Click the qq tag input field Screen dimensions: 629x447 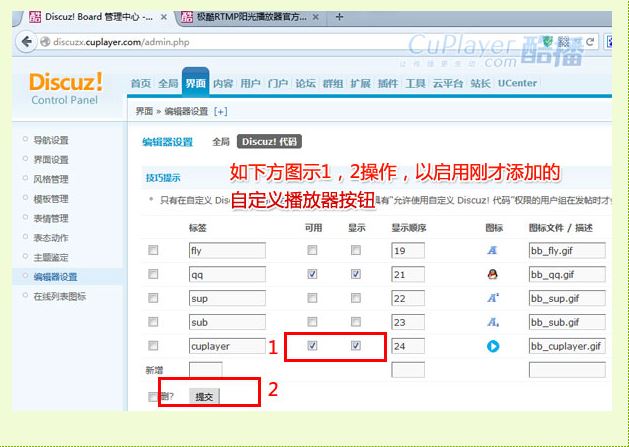[x=227, y=274]
